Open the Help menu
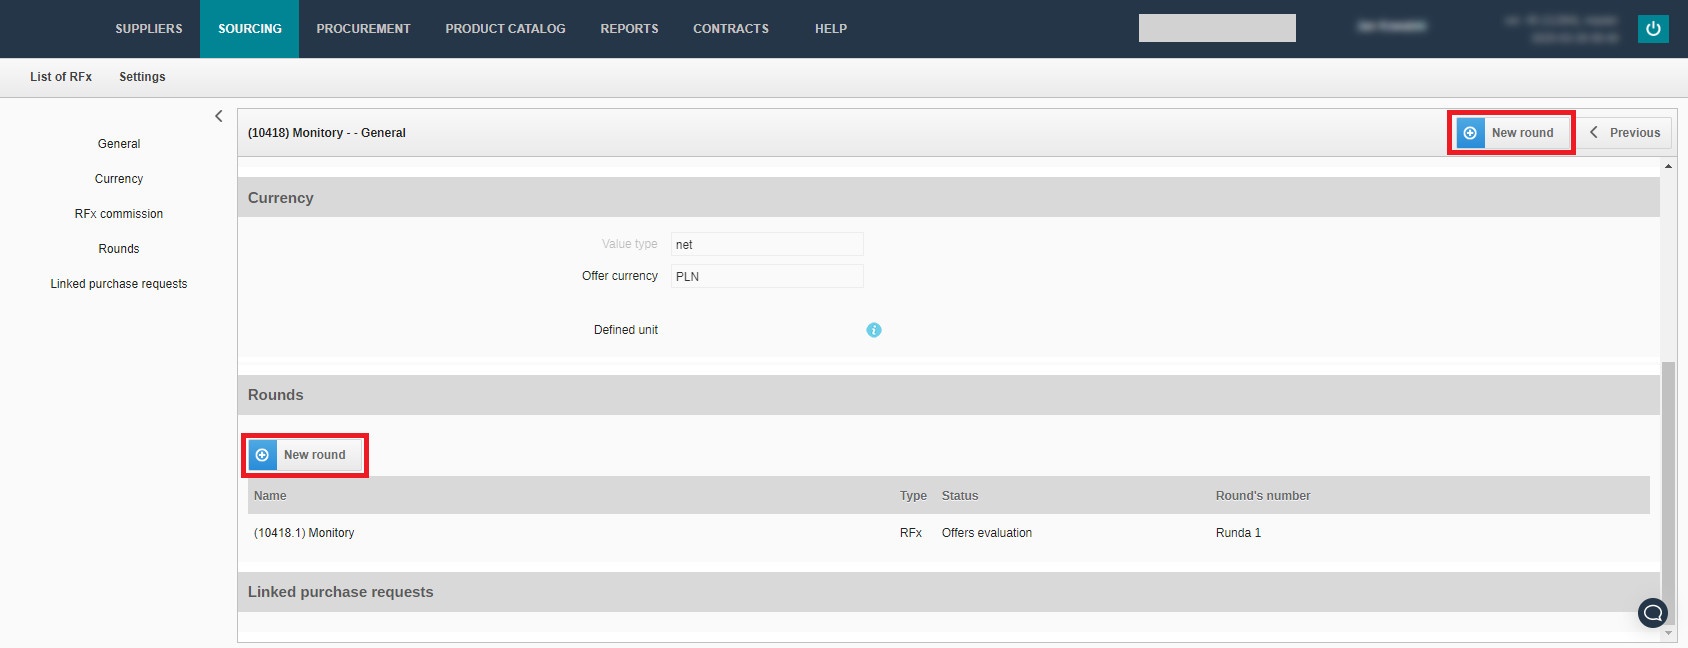The image size is (1688, 648). click(830, 29)
